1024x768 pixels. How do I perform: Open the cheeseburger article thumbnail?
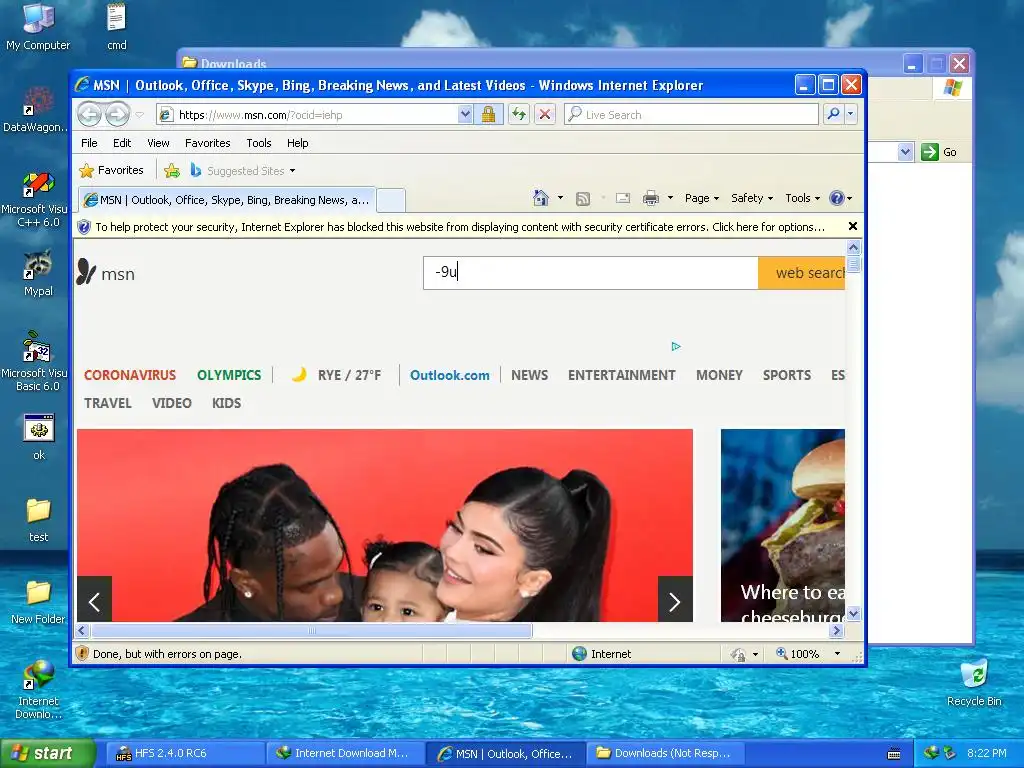pyautogui.click(x=783, y=525)
